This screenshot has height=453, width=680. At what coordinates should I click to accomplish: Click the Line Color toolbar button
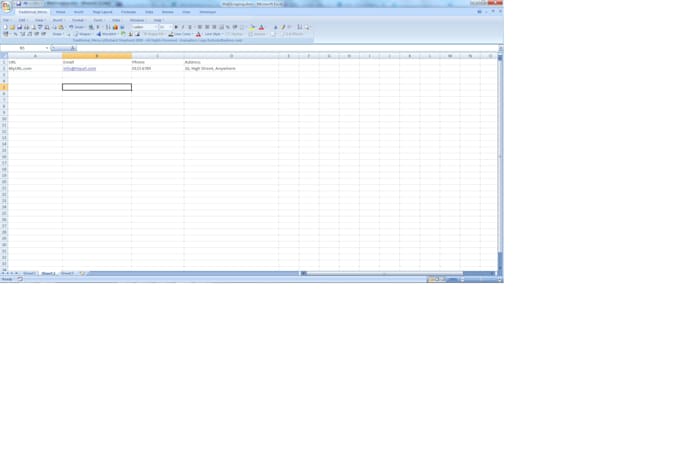180,34
